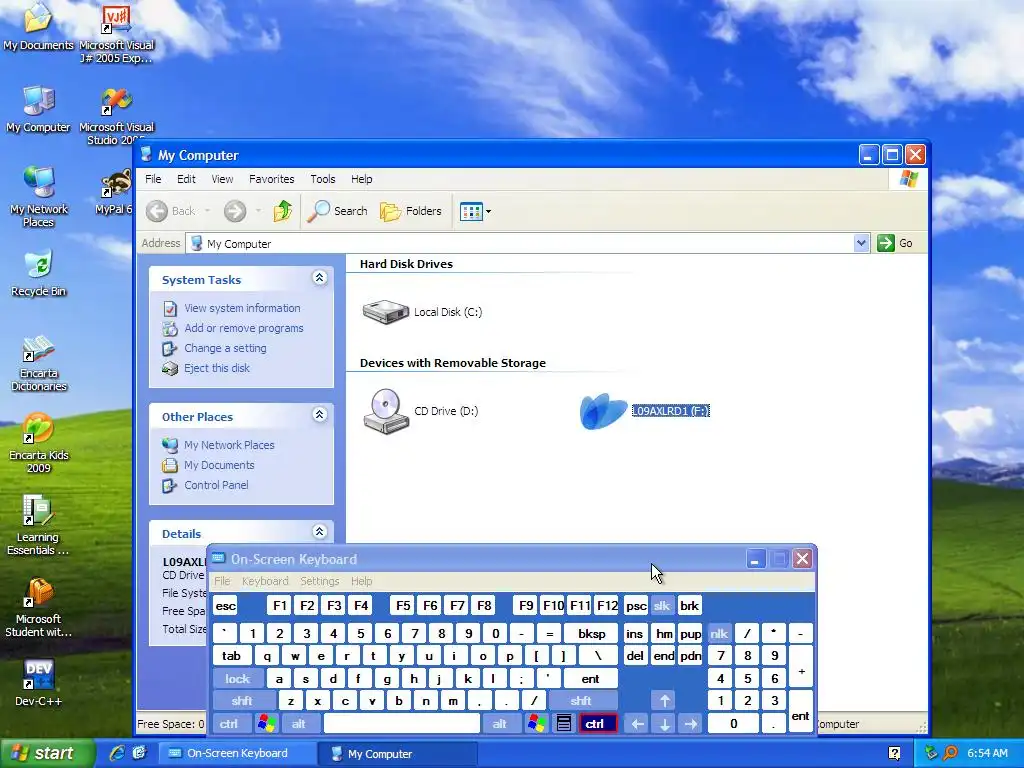The width and height of the screenshot is (1024, 768).
Task: Toggle the left shft key on keyboard
Action: (242, 701)
